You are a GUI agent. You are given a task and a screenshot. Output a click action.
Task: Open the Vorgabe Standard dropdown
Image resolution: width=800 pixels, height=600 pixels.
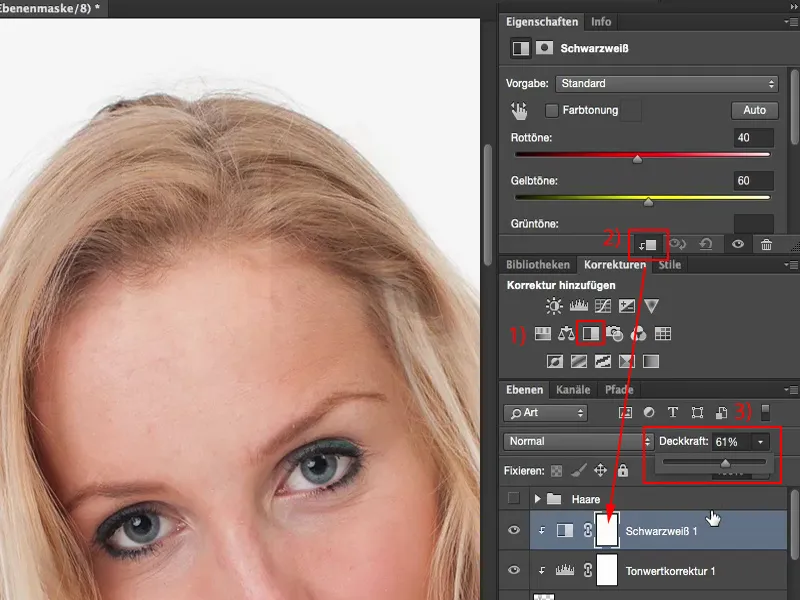(x=667, y=84)
